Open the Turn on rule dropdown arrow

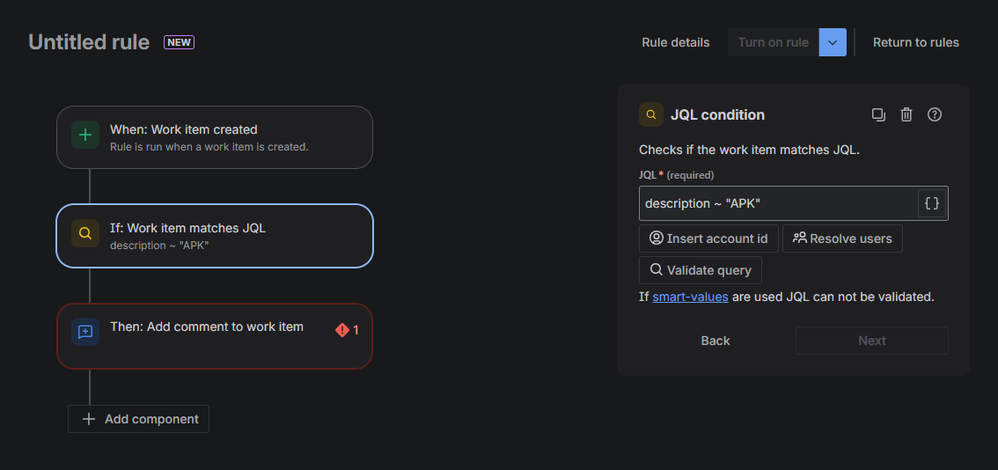(833, 43)
